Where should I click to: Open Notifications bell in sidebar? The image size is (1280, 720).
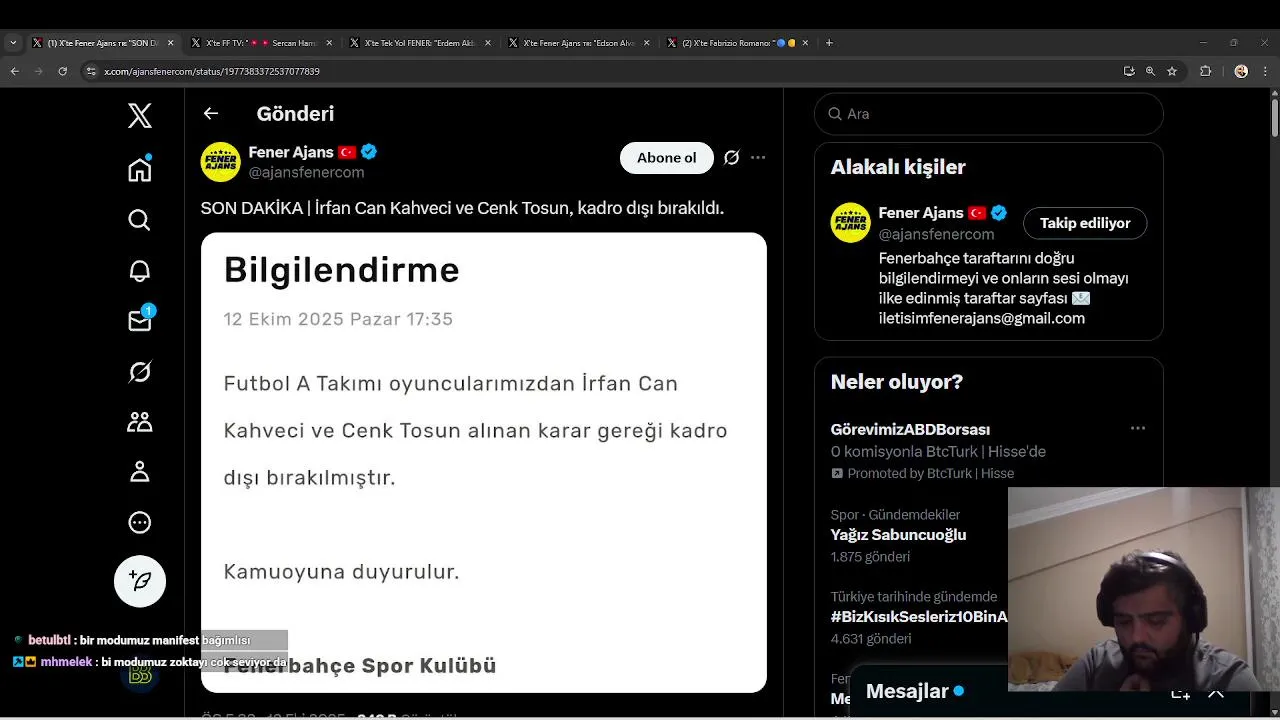pyautogui.click(x=140, y=271)
